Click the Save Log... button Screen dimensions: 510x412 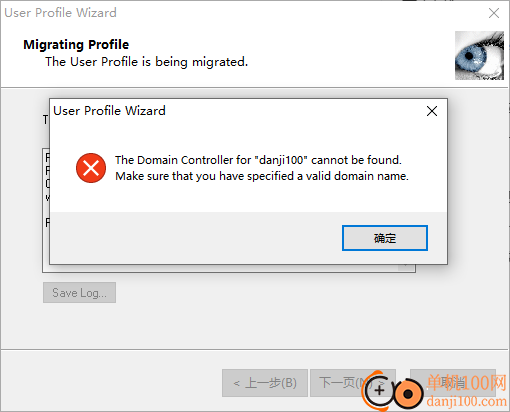(x=79, y=293)
